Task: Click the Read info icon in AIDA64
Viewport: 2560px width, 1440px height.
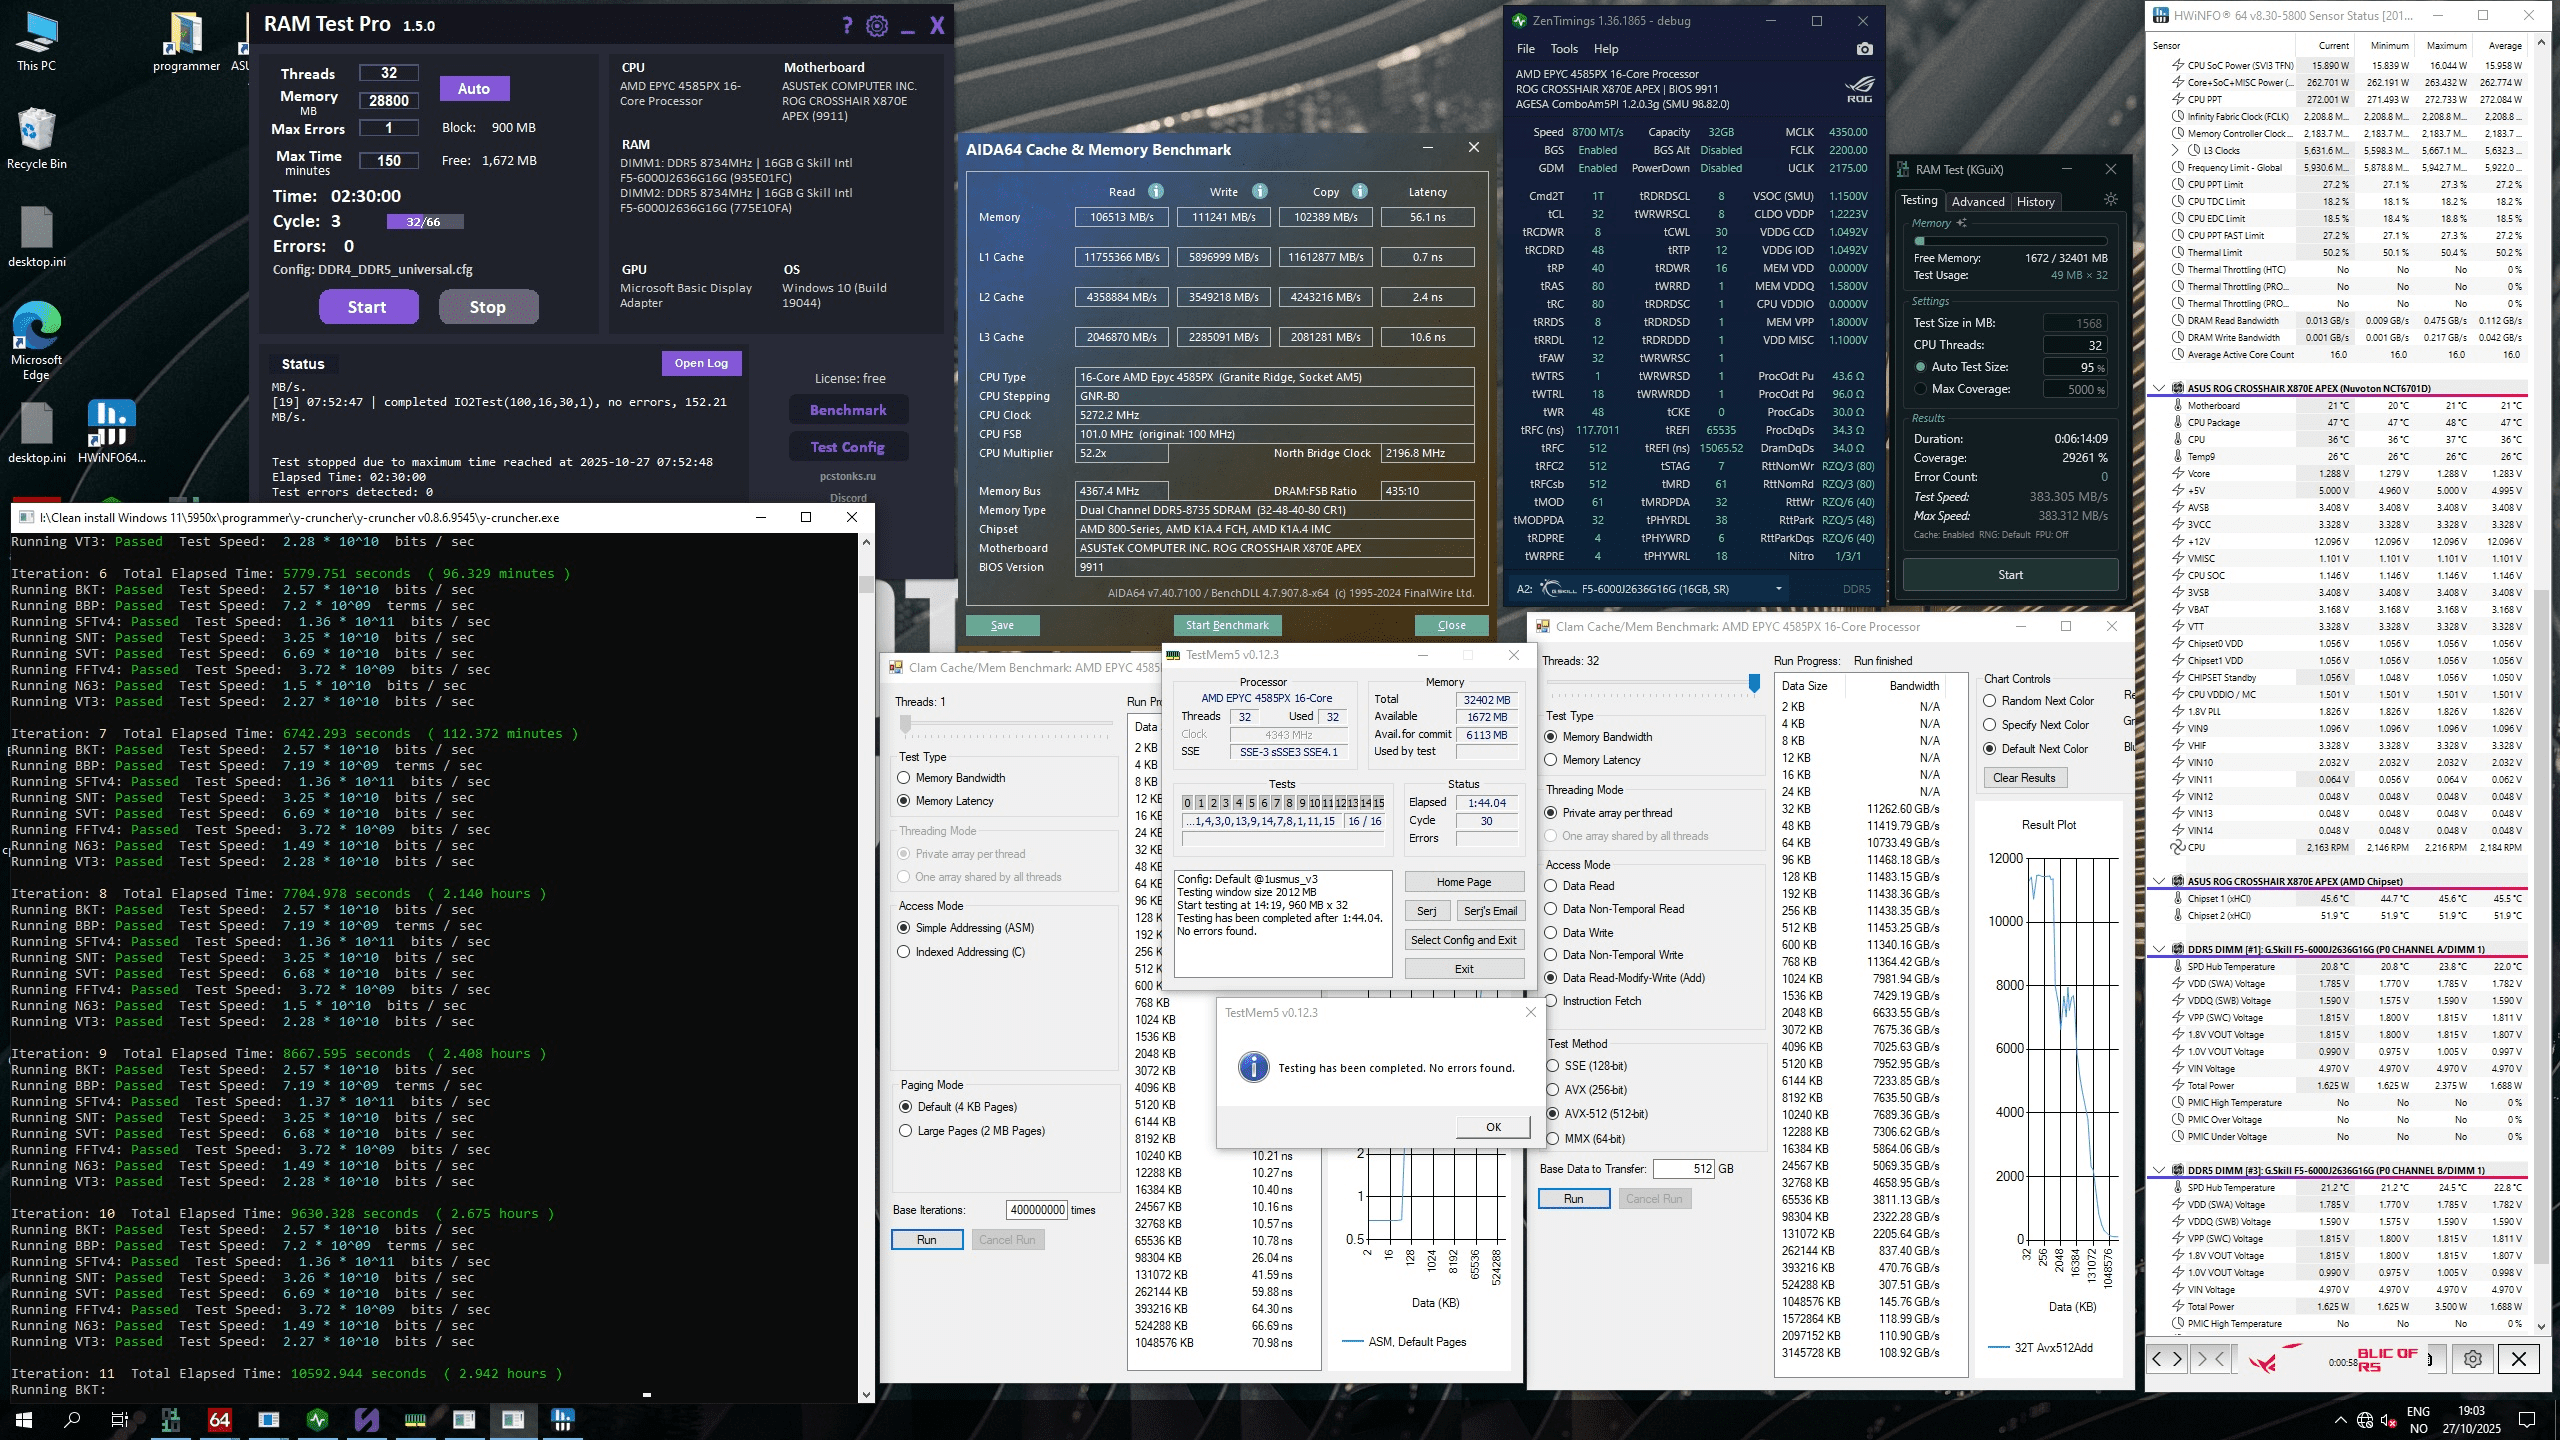Action: click(x=1155, y=192)
